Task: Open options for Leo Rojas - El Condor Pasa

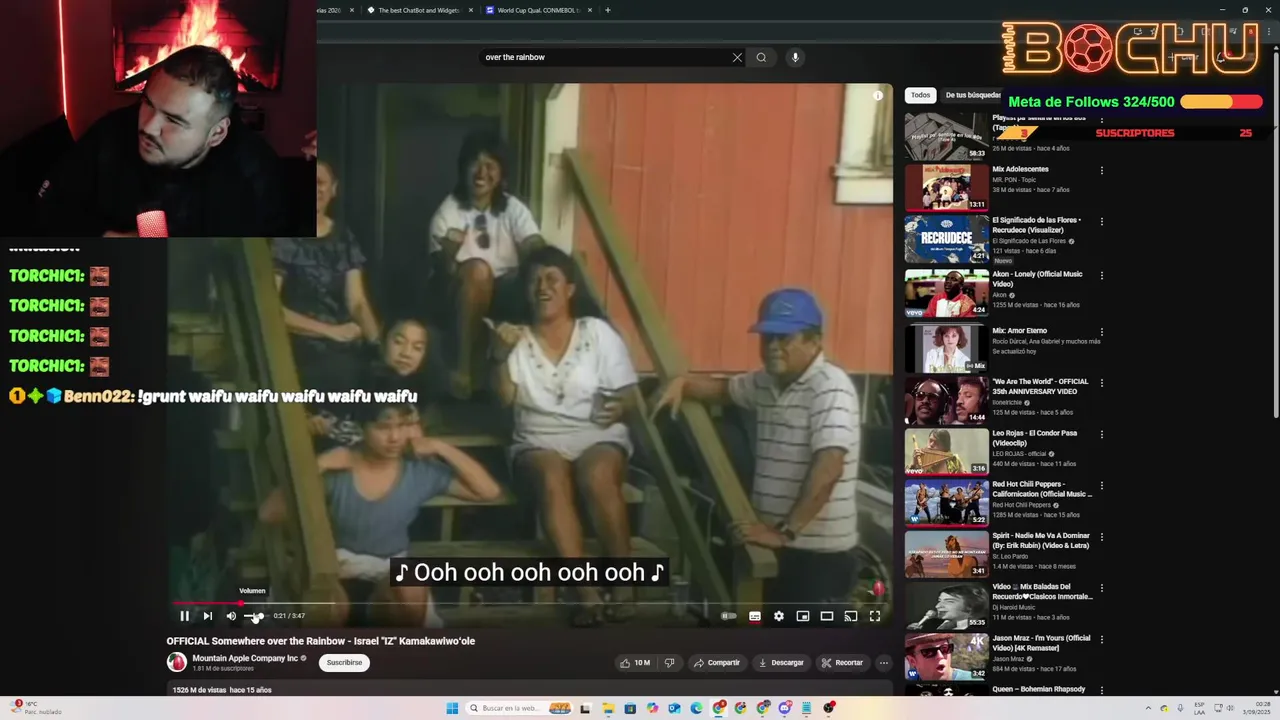Action: pos(1102,435)
